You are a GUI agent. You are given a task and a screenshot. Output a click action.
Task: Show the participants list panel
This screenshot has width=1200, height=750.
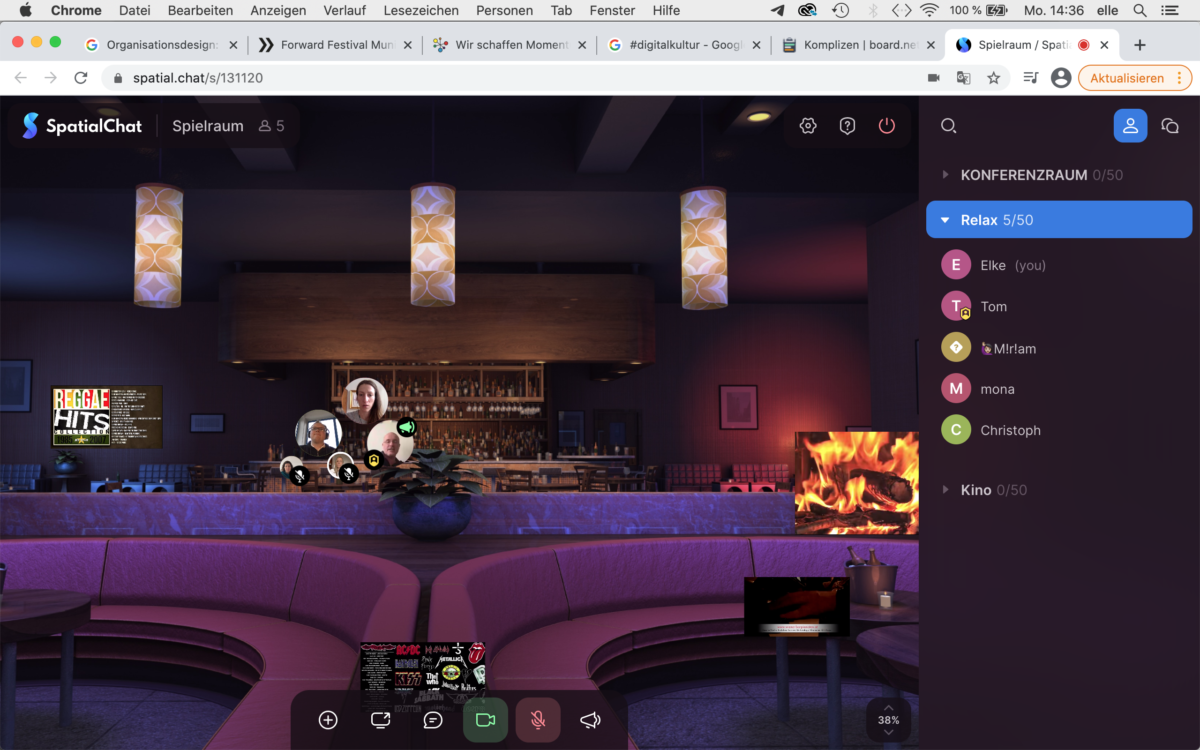(1130, 126)
